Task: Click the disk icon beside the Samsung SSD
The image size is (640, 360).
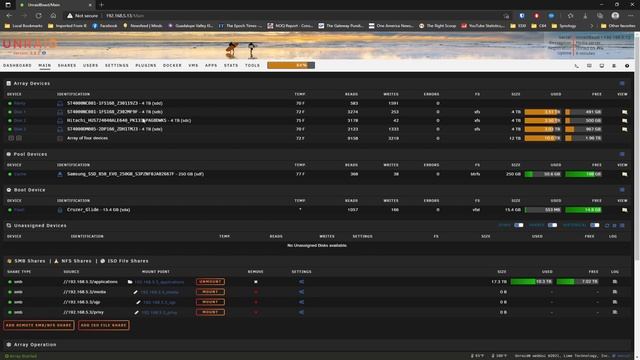Action: click(60, 174)
